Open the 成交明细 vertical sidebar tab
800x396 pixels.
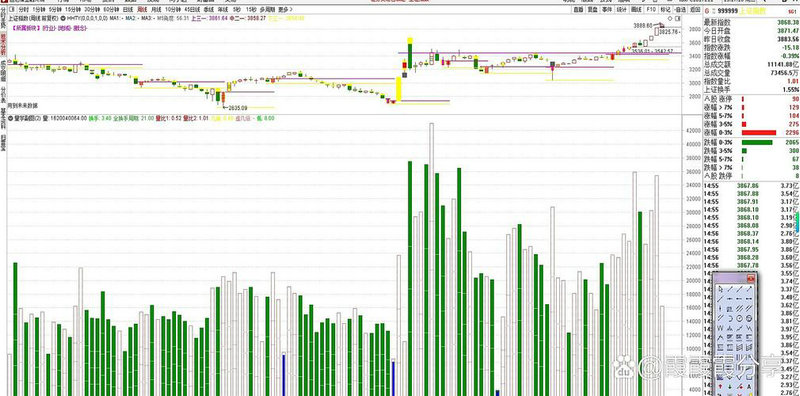[x=3, y=70]
